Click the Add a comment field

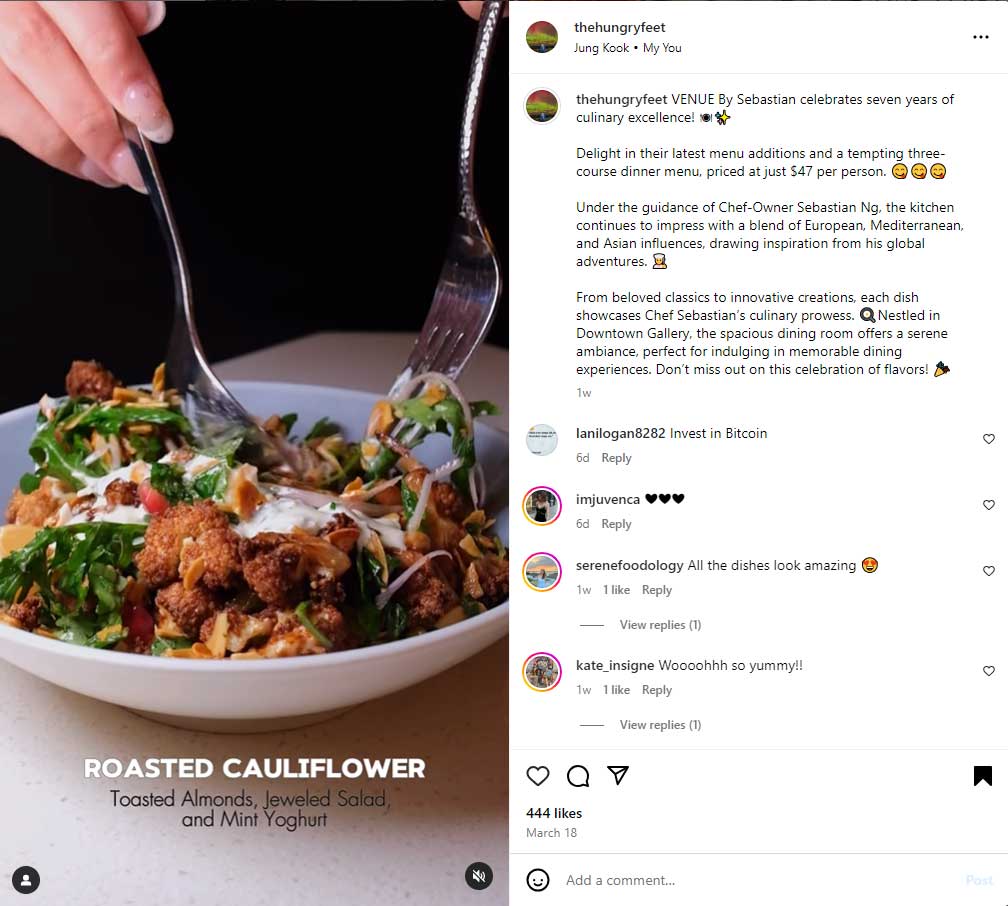coord(750,880)
